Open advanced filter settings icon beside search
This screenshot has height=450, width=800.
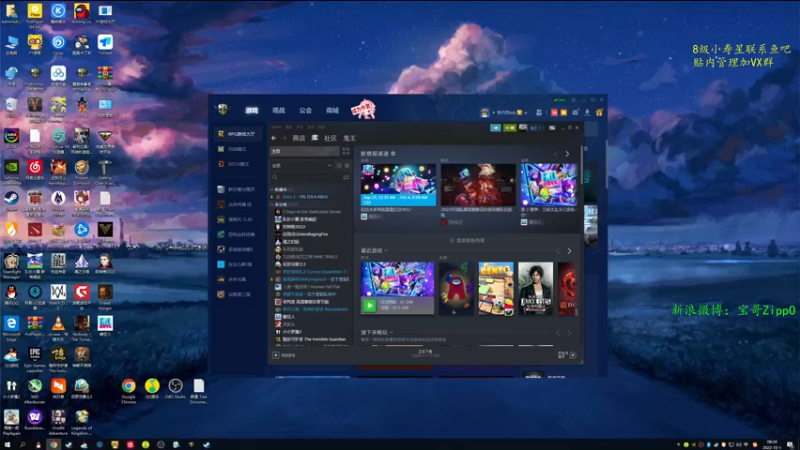pyautogui.click(x=346, y=177)
